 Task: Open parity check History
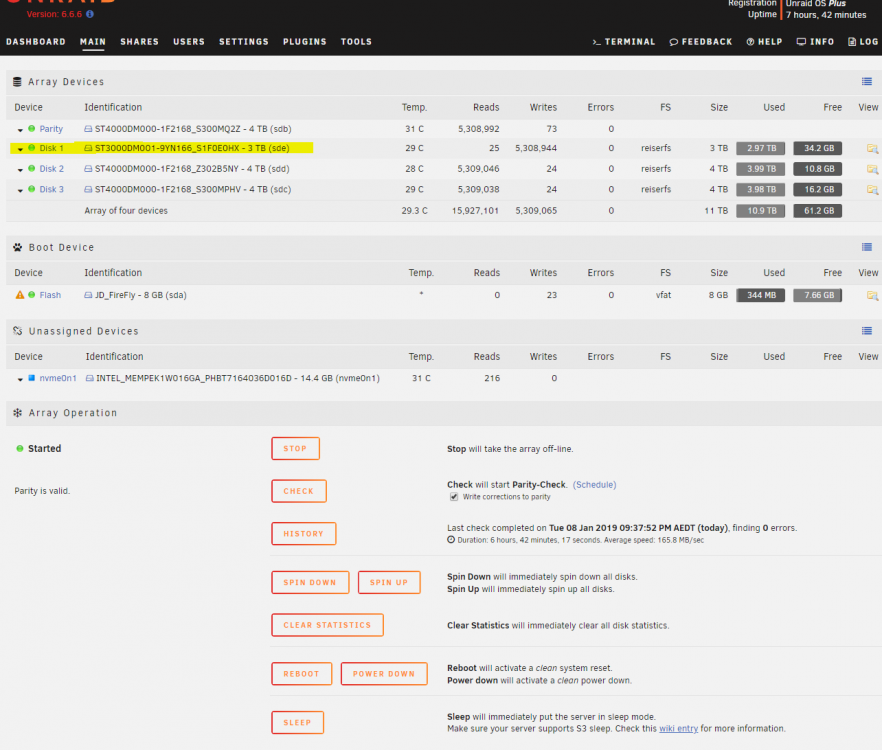click(x=304, y=533)
